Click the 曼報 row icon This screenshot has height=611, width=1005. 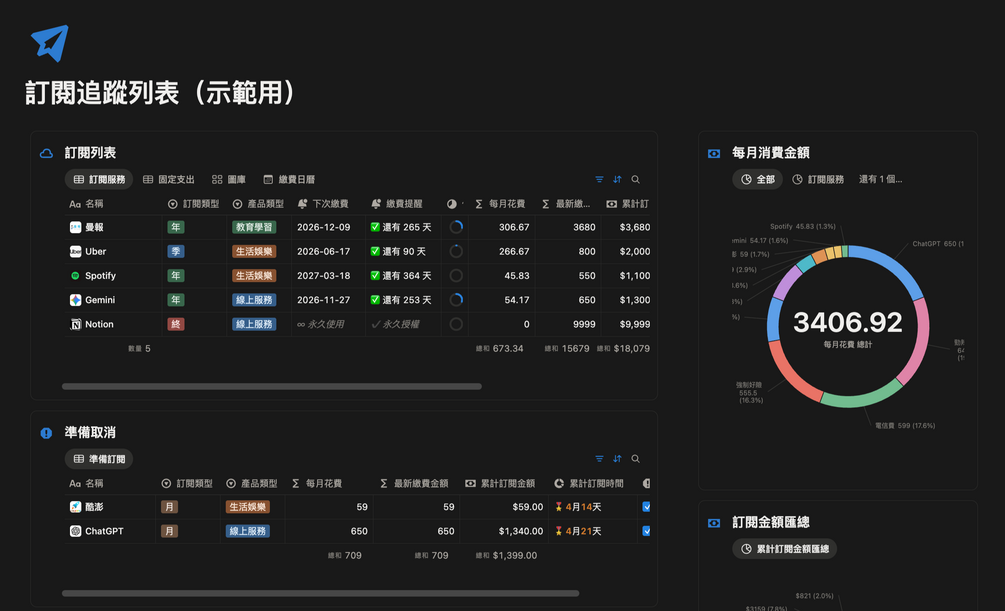(75, 227)
